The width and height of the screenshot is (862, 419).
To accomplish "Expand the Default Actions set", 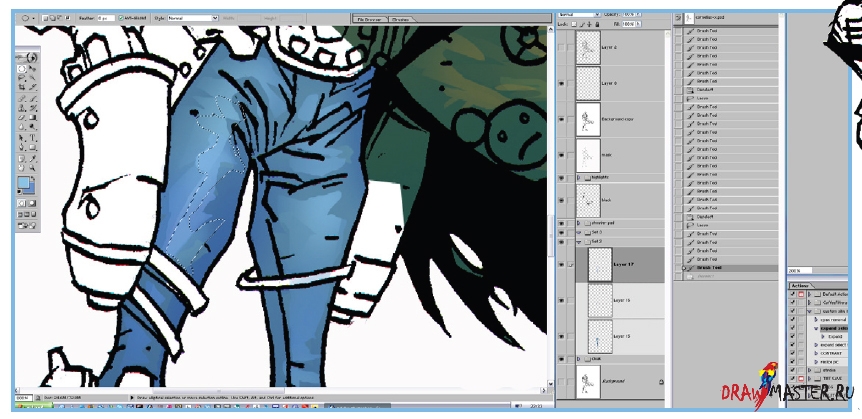I will tap(810, 294).
